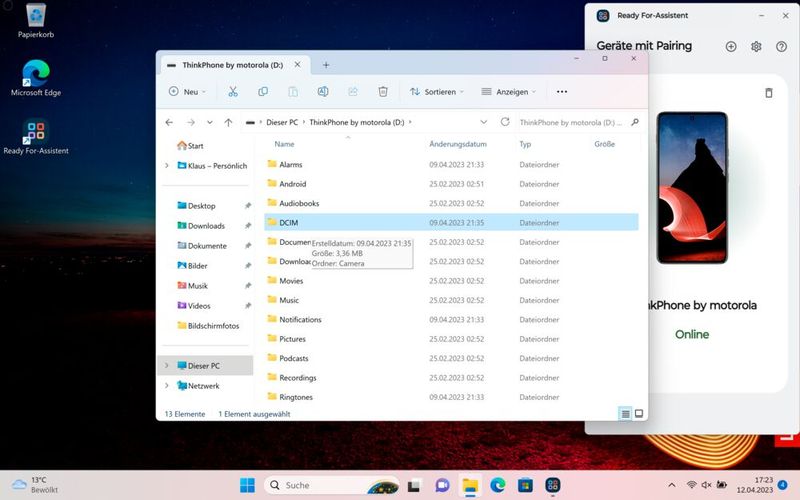
Task: Click the ThinkPhone search field
Action: click(x=570, y=122)
